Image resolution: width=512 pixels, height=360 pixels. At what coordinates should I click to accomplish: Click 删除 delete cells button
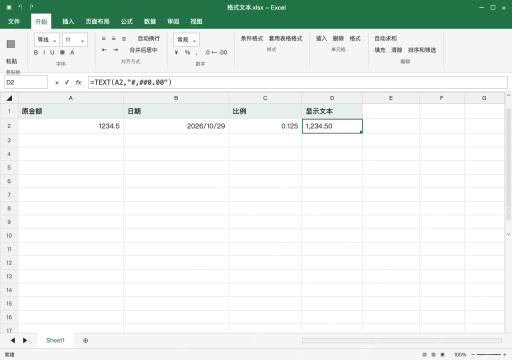(338, 39)
